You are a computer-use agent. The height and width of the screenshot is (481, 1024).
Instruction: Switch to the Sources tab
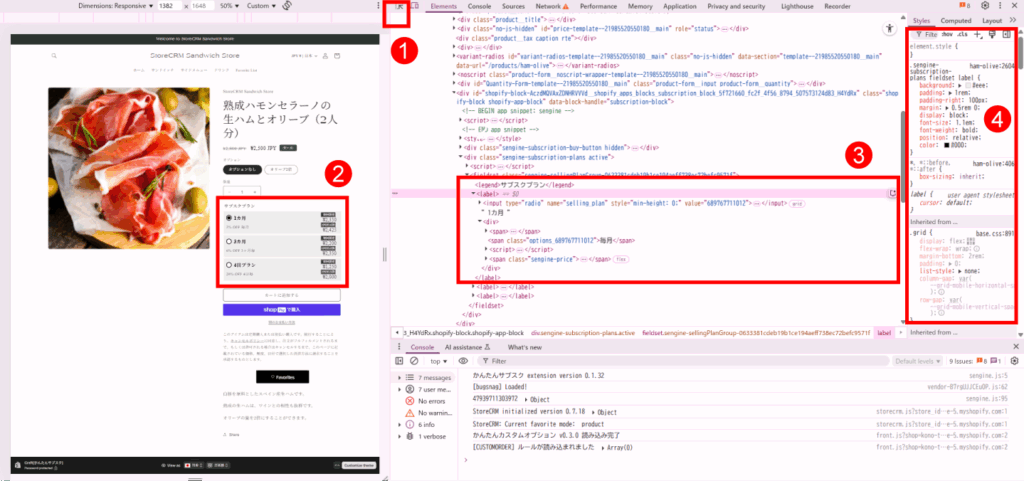tap(513, 6)
